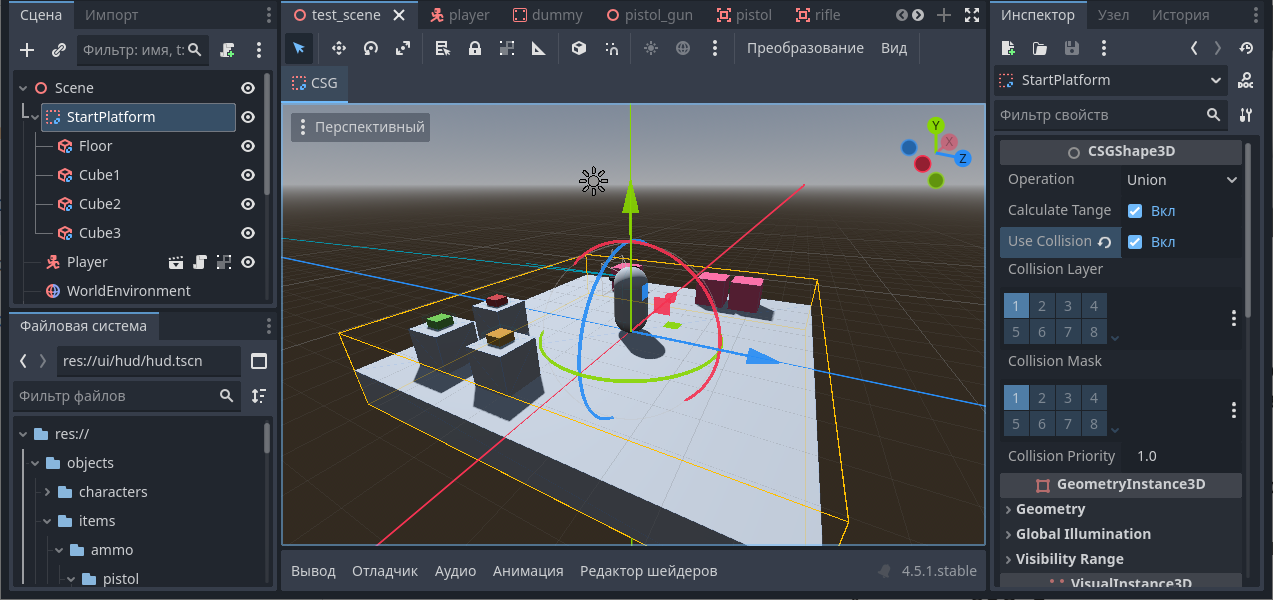Toggle the preview sun light icon
Screen dimensions: 1273x600
pos(651,48)
